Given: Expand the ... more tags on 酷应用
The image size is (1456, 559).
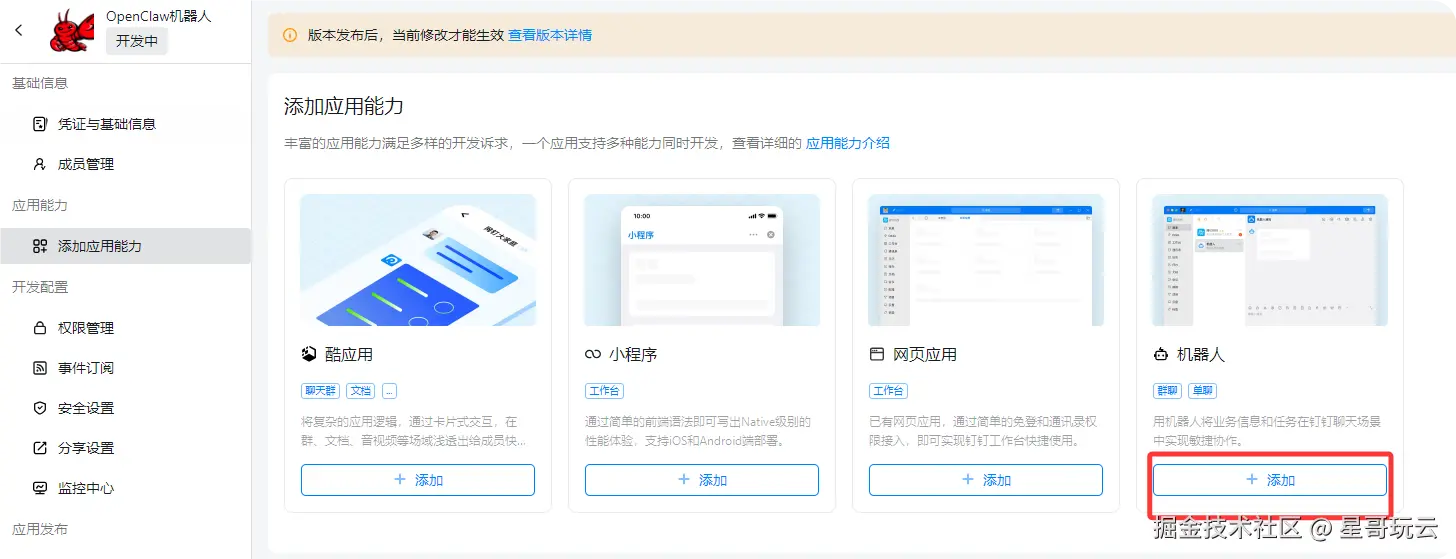Looking at the screenshot, I should [389, 391].
